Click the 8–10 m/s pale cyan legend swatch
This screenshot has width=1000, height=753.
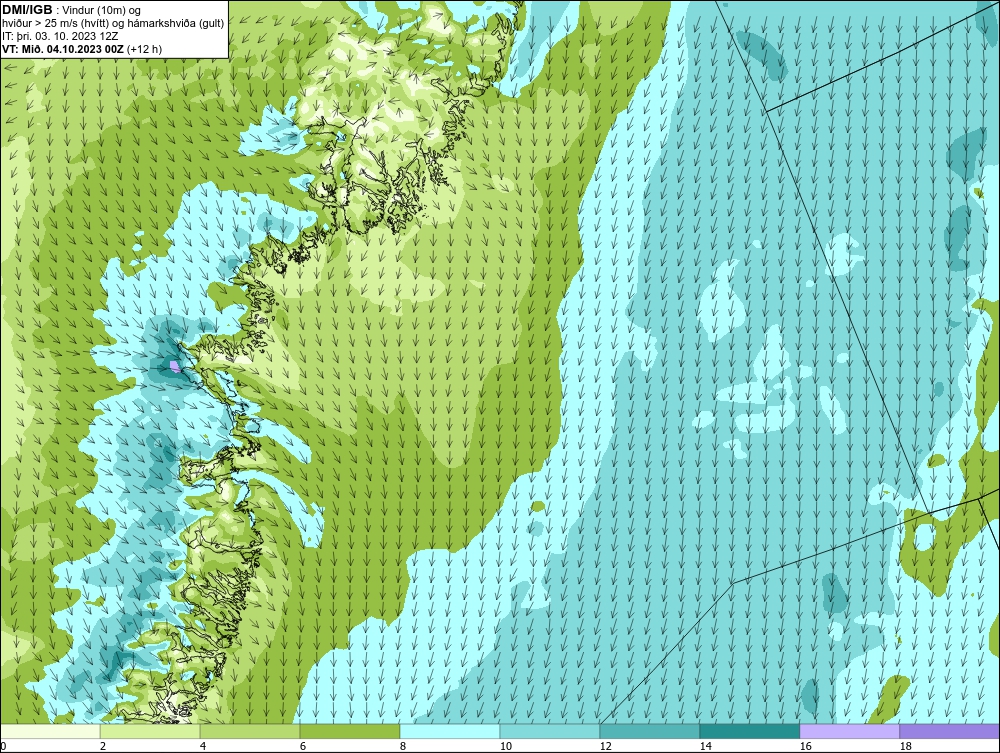click(x=450, y=731)
